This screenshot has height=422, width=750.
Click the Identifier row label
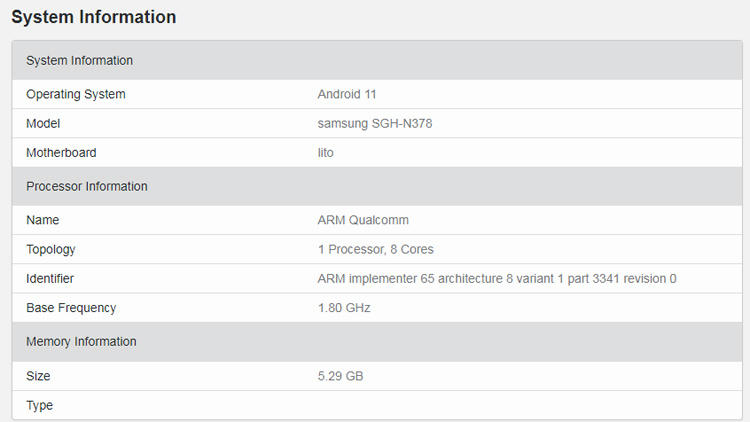tap(50, 278)
